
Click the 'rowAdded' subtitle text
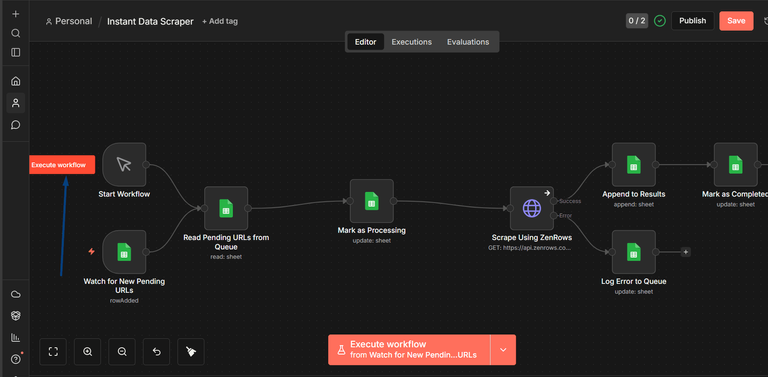124,301
